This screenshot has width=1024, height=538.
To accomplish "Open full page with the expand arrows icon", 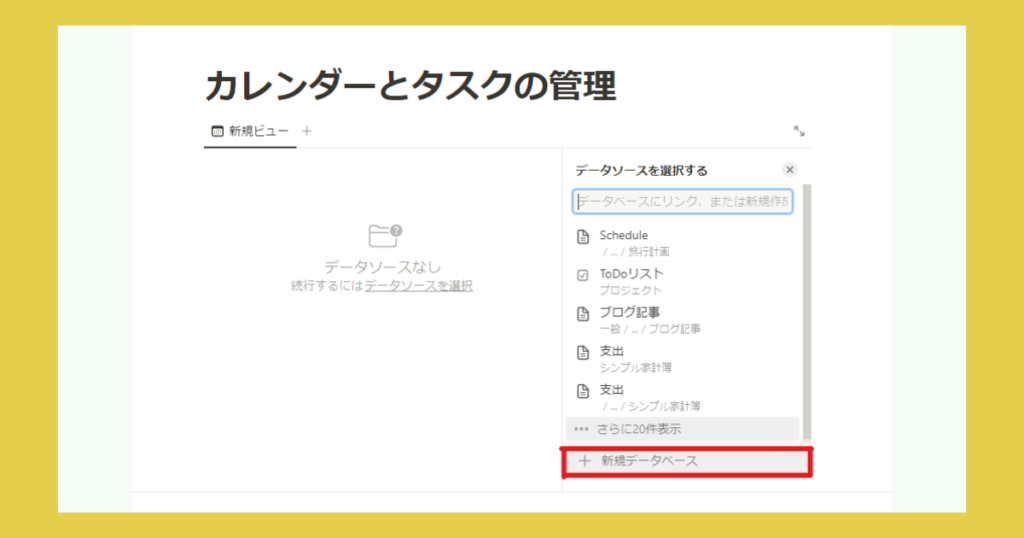I will (799, 131).
